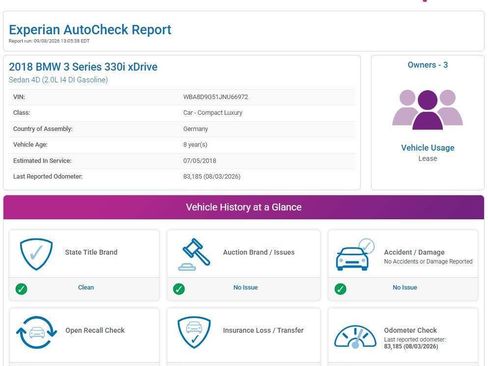Click the three owners people icon
488x366 pixels.
coord(428,110)
